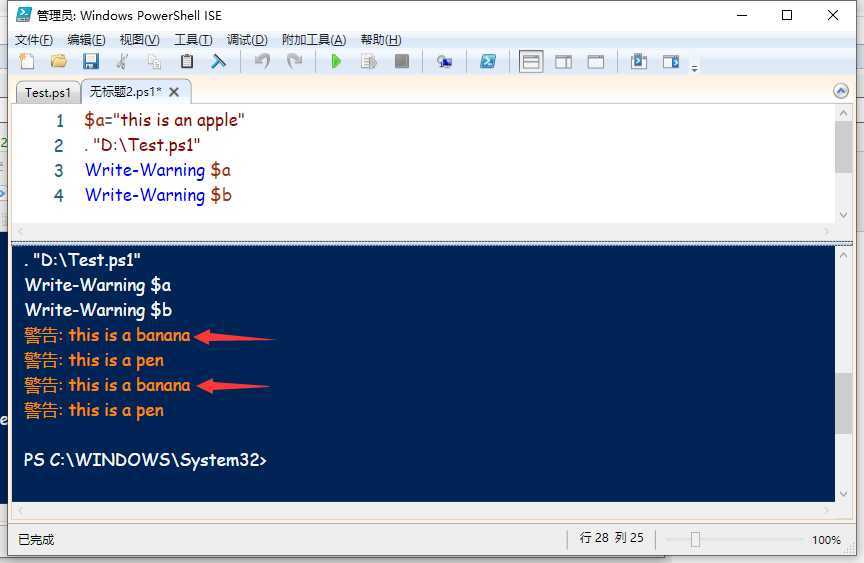Open a script file with folder icon
The height and width of the screenshot is (563, 864).
58,62
